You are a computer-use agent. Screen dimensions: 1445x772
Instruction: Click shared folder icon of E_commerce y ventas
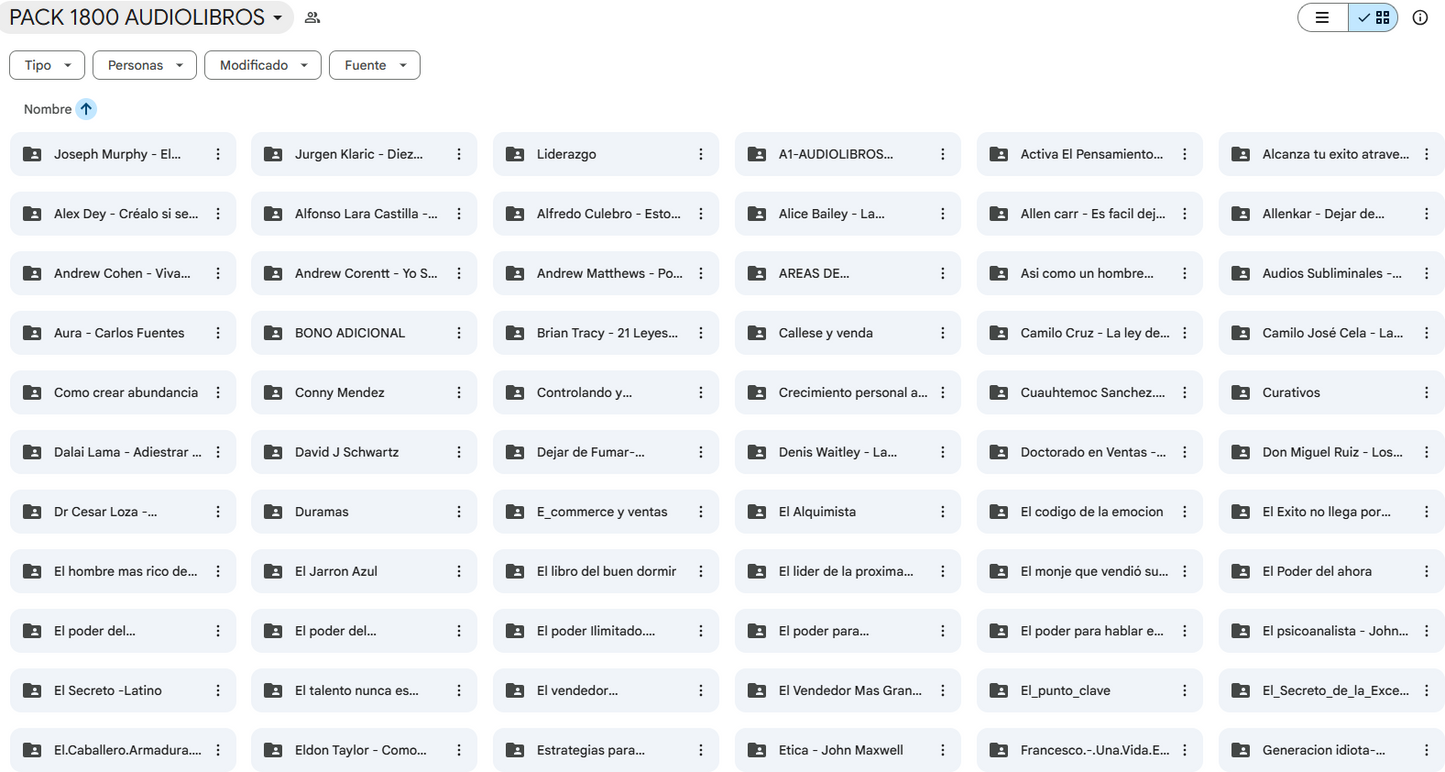pos(515,511)
